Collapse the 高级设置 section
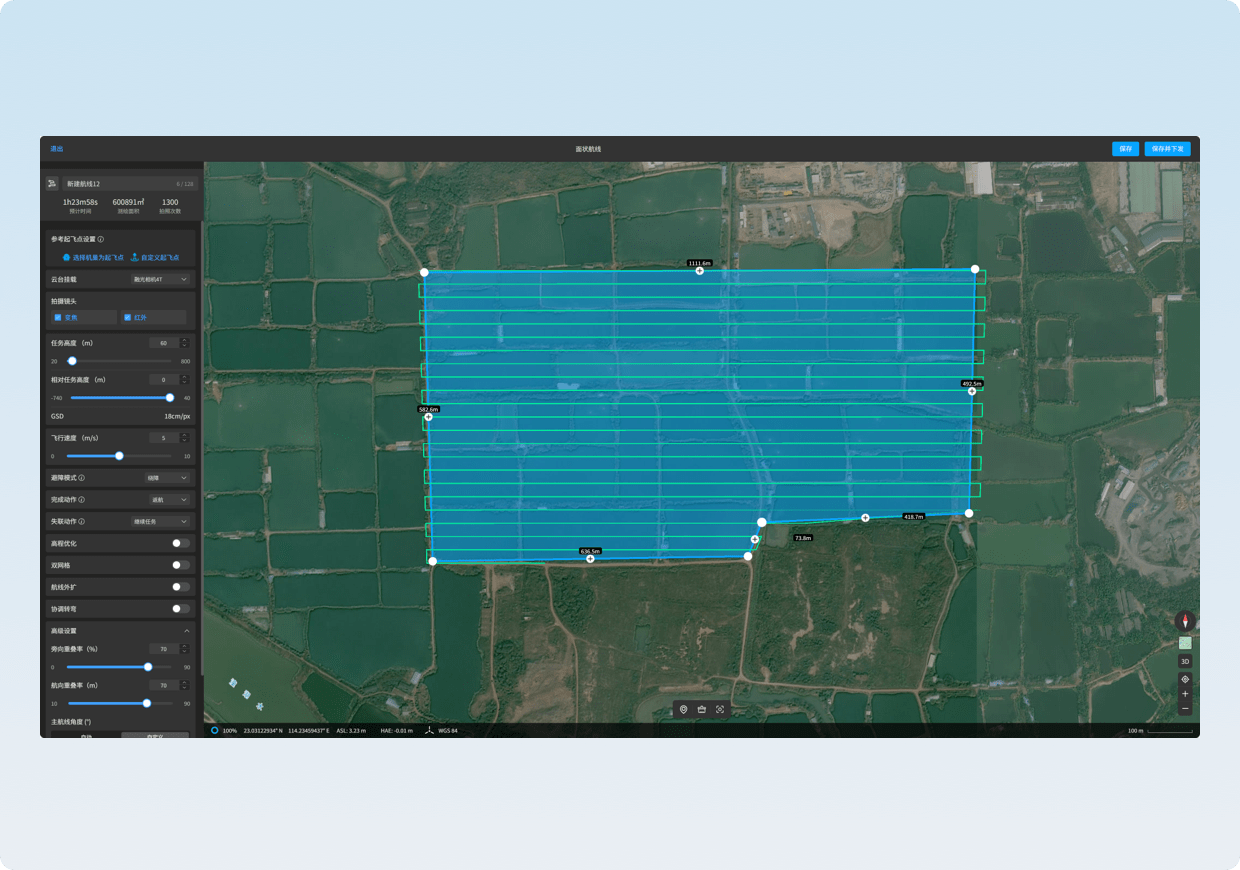The height and width of the screenshot is (870, 1240). [186, 631]
